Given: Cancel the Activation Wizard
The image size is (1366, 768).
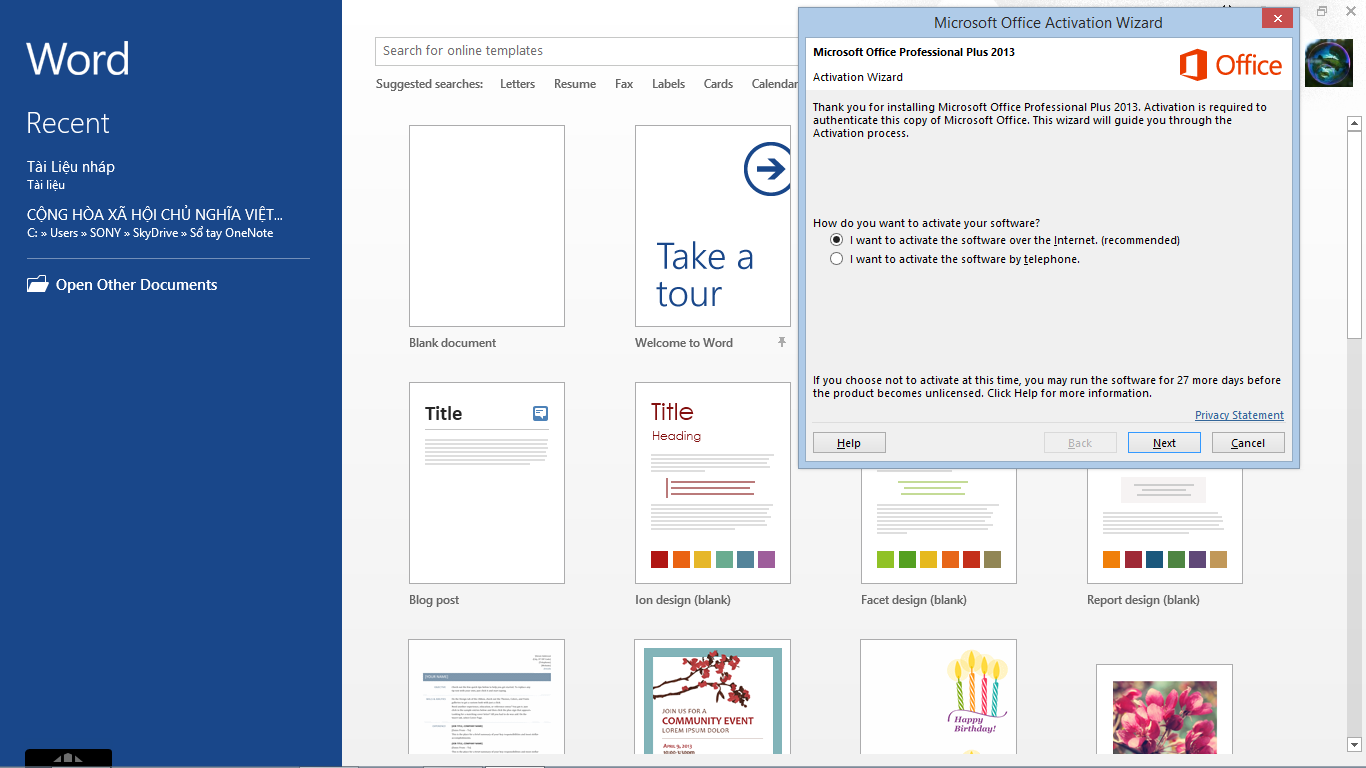Looking at the screenshot, I should pos(1248,443).
